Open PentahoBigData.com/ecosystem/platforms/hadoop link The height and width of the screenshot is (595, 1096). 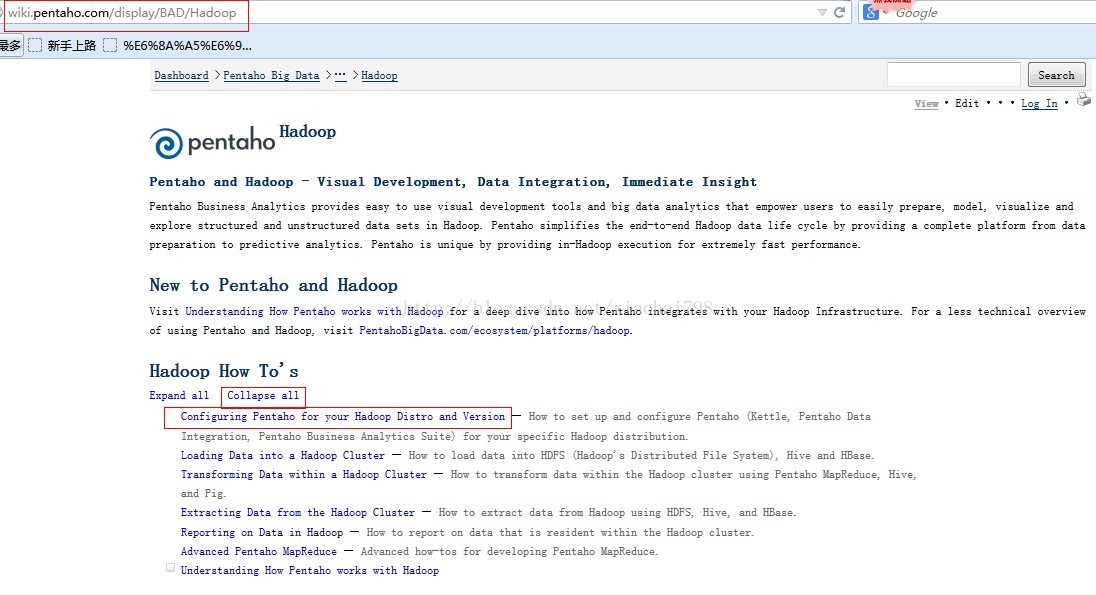click(x=494, y=330)
